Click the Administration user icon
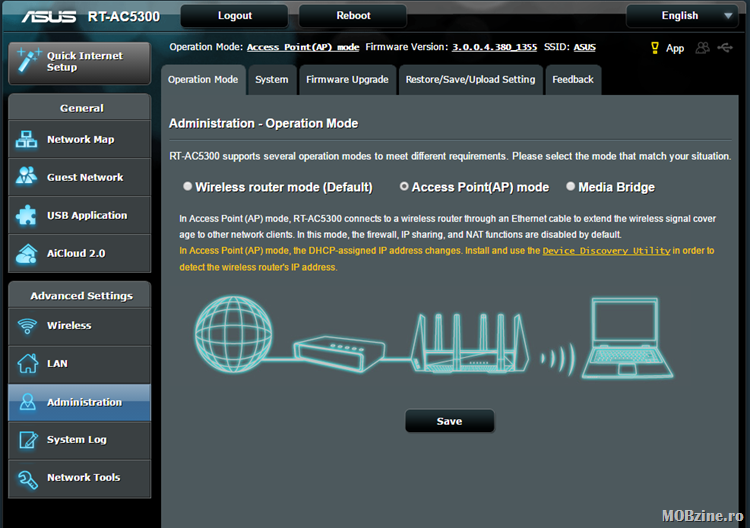This screenshot has width=750, height=528. [27, 402]
